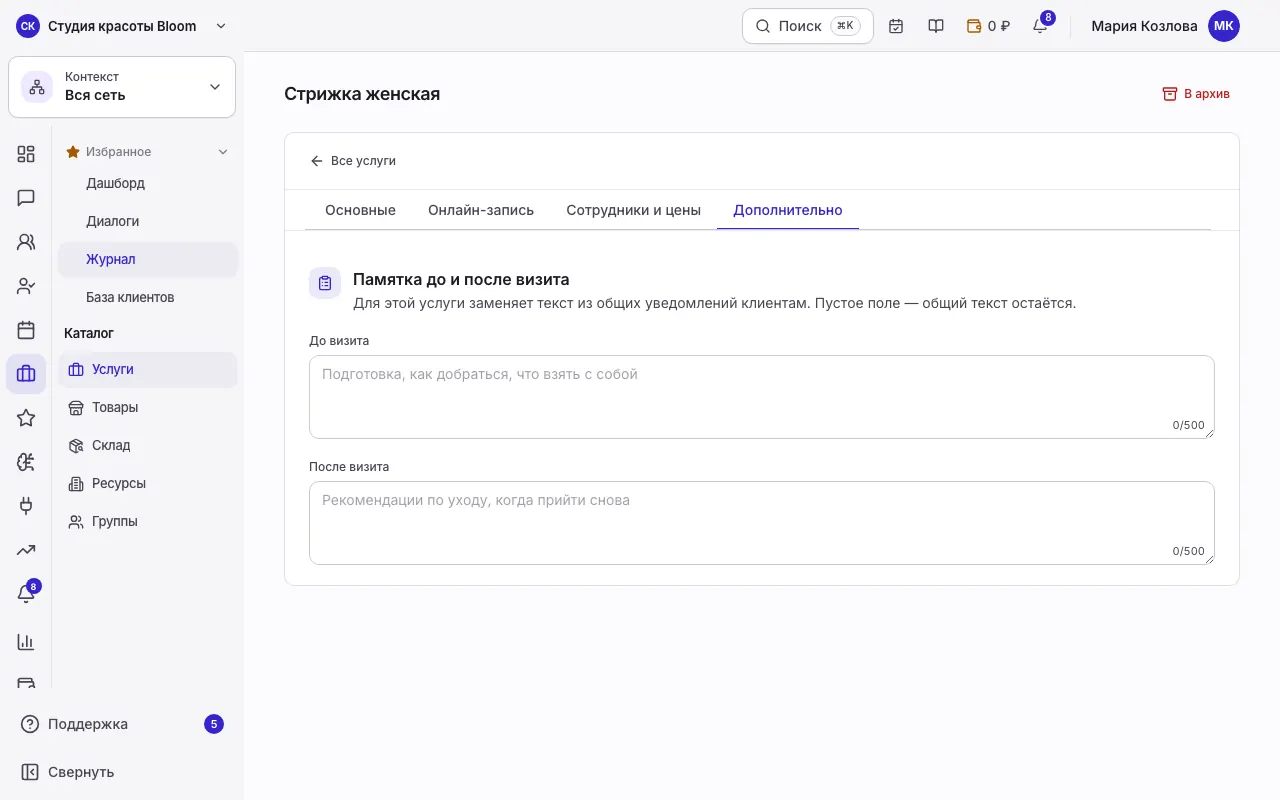Go to Дашборд in the sidebar
The height and width of the screenshot is (800, 1280).
click(x=148, y=183)
